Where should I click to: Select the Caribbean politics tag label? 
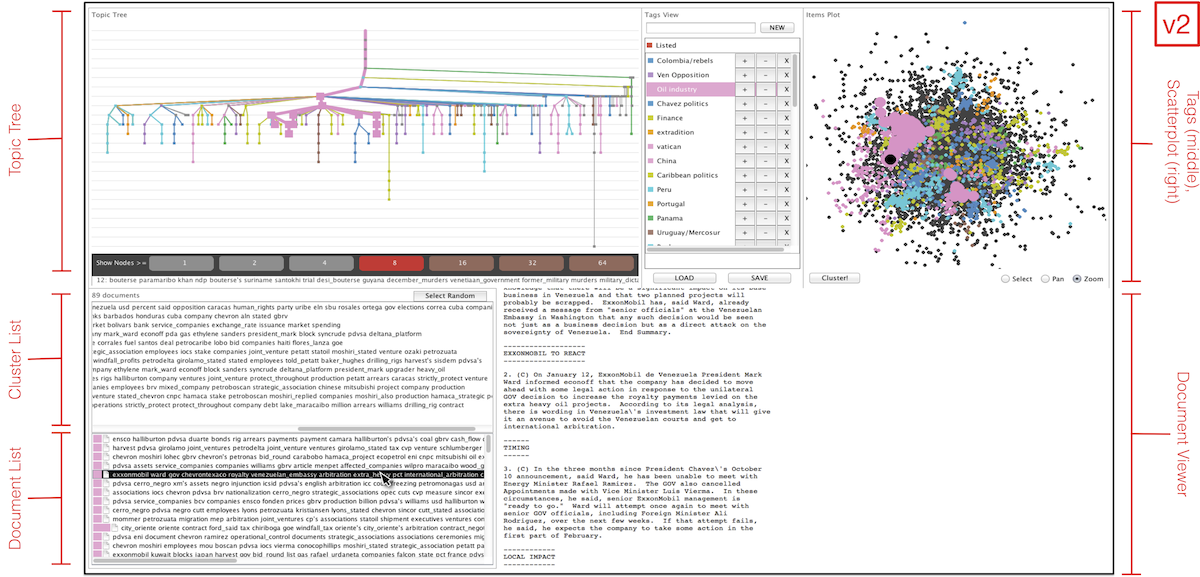coord(687,176)
